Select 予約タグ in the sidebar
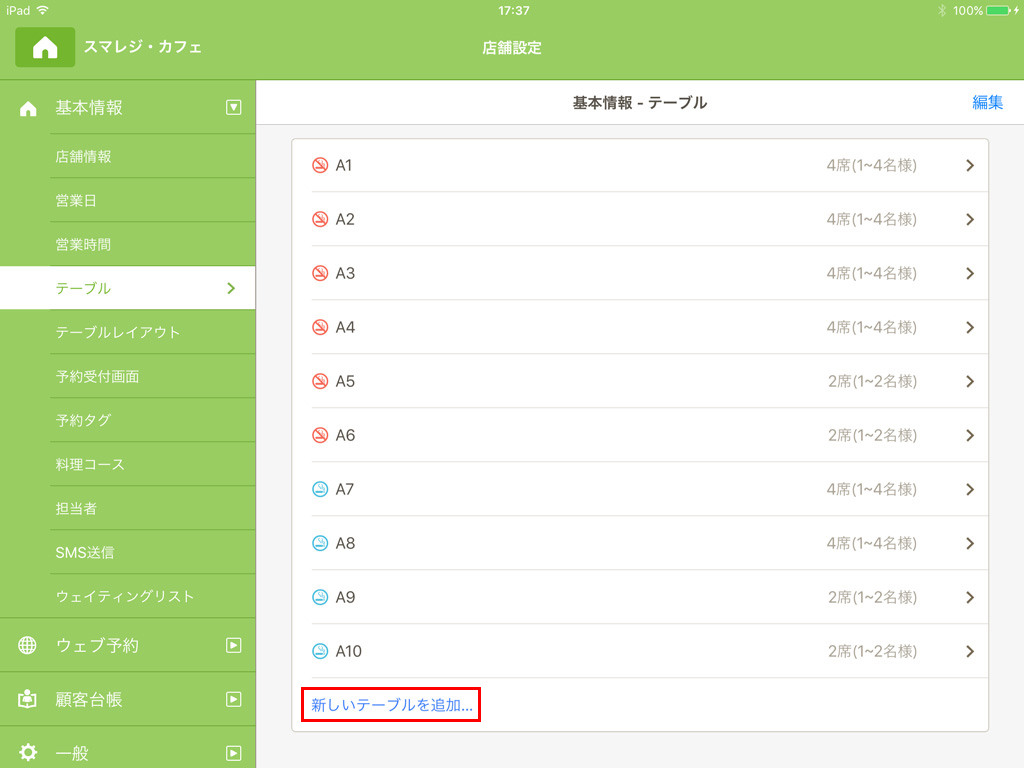Viewport: 1024px width, 768px height. pyautogui.click(x=127, y=420)
